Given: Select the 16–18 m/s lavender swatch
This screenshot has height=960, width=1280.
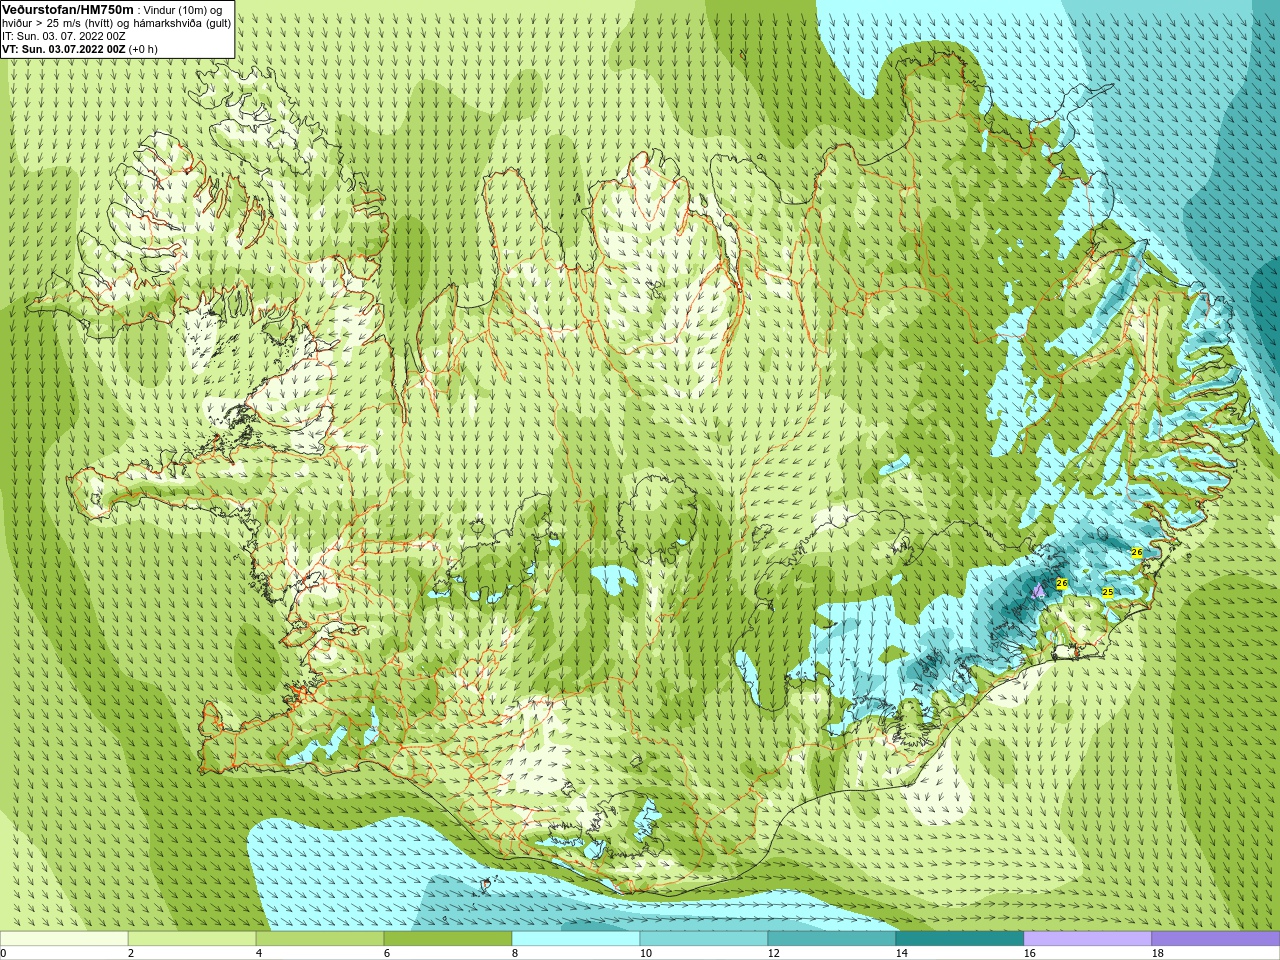Looking at the screenshot, I should click(x=1088, y=939).
